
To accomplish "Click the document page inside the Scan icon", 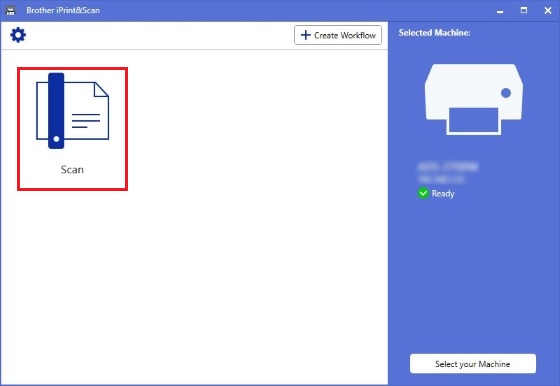I will [86, 111].
